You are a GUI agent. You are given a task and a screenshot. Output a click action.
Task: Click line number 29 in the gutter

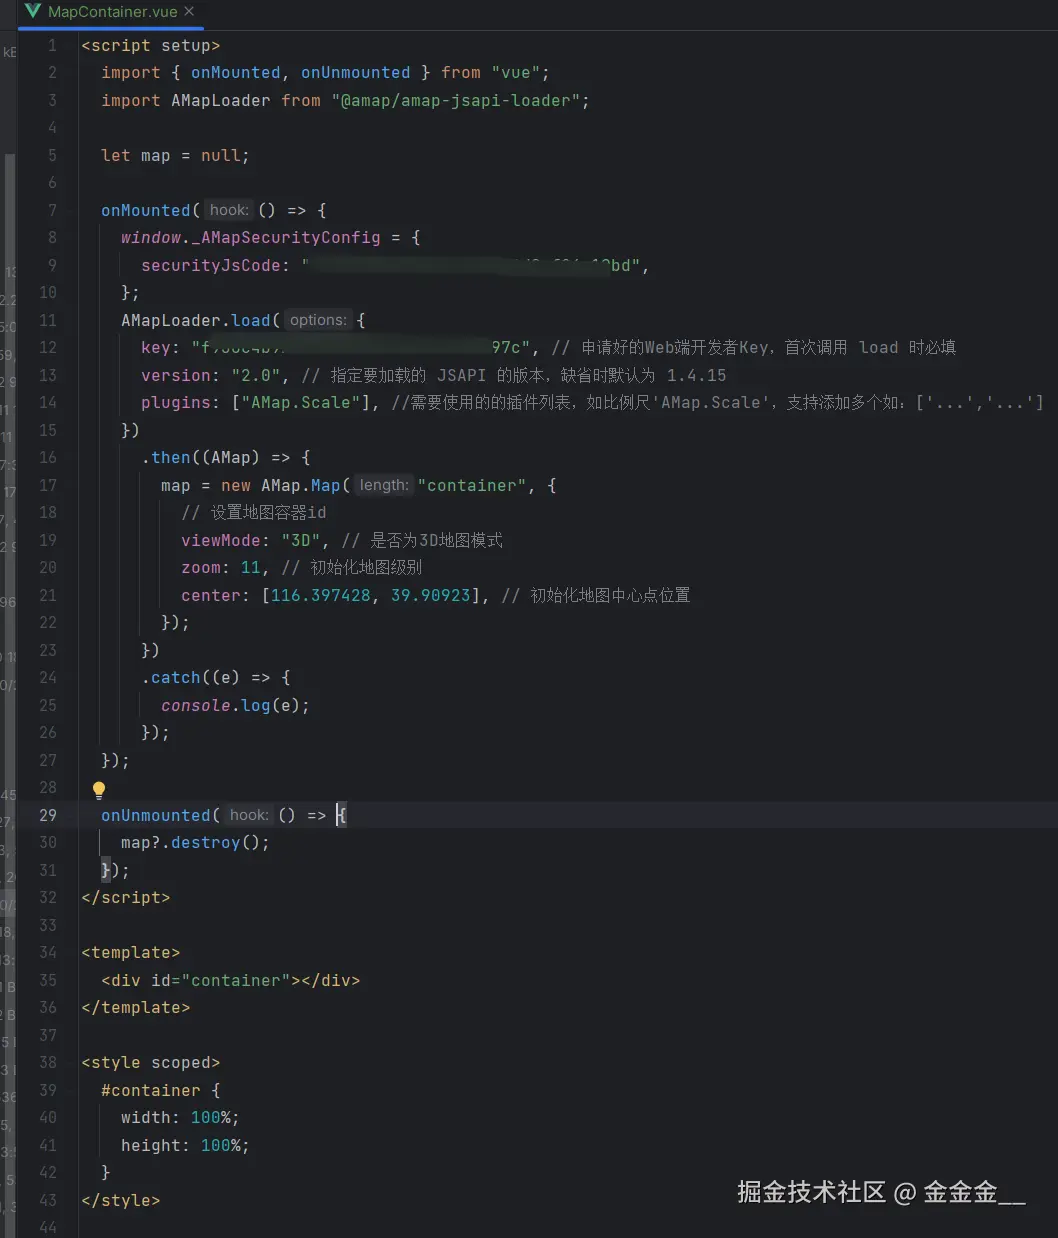(48, 815)
